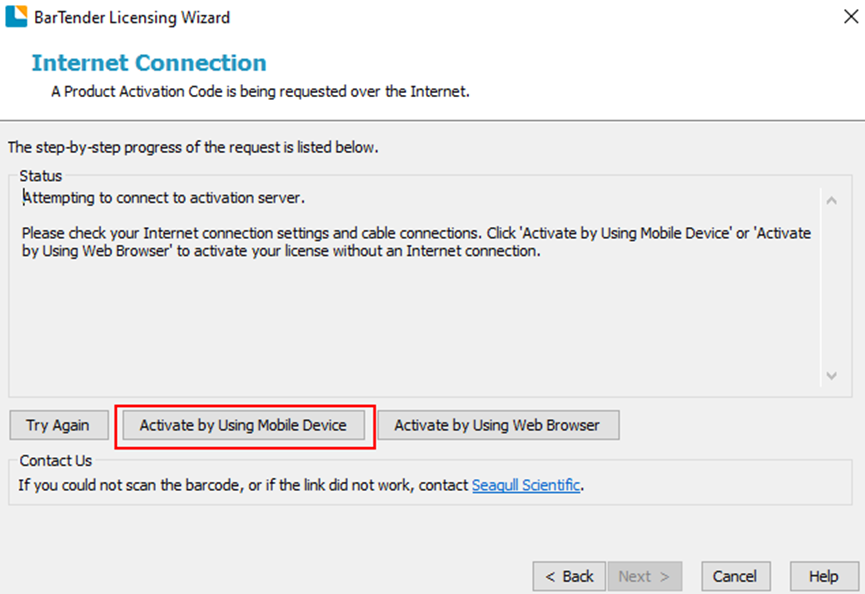Image resolution: width=865 pixels, height=594 pixels.
Task: Open the Seagull Scientific link
Action: pyautogui.click(x=525, y=486)
